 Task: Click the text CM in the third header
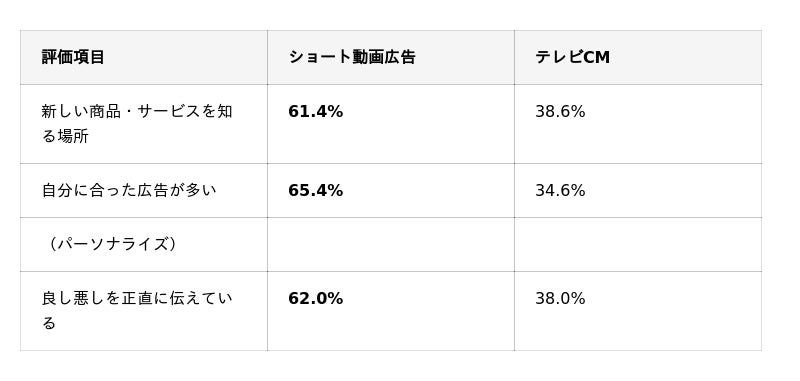tap(596, 57)
